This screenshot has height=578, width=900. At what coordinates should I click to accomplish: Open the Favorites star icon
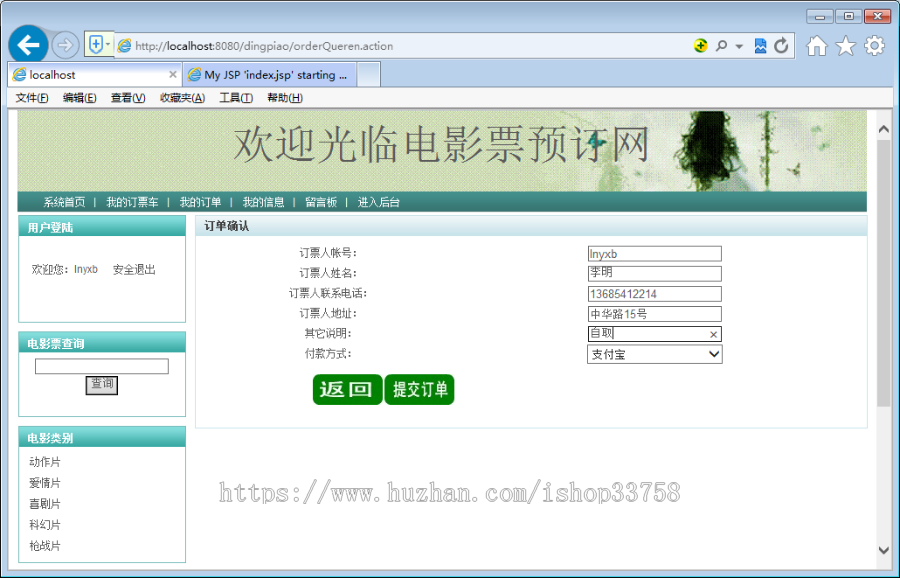[845, 45]
